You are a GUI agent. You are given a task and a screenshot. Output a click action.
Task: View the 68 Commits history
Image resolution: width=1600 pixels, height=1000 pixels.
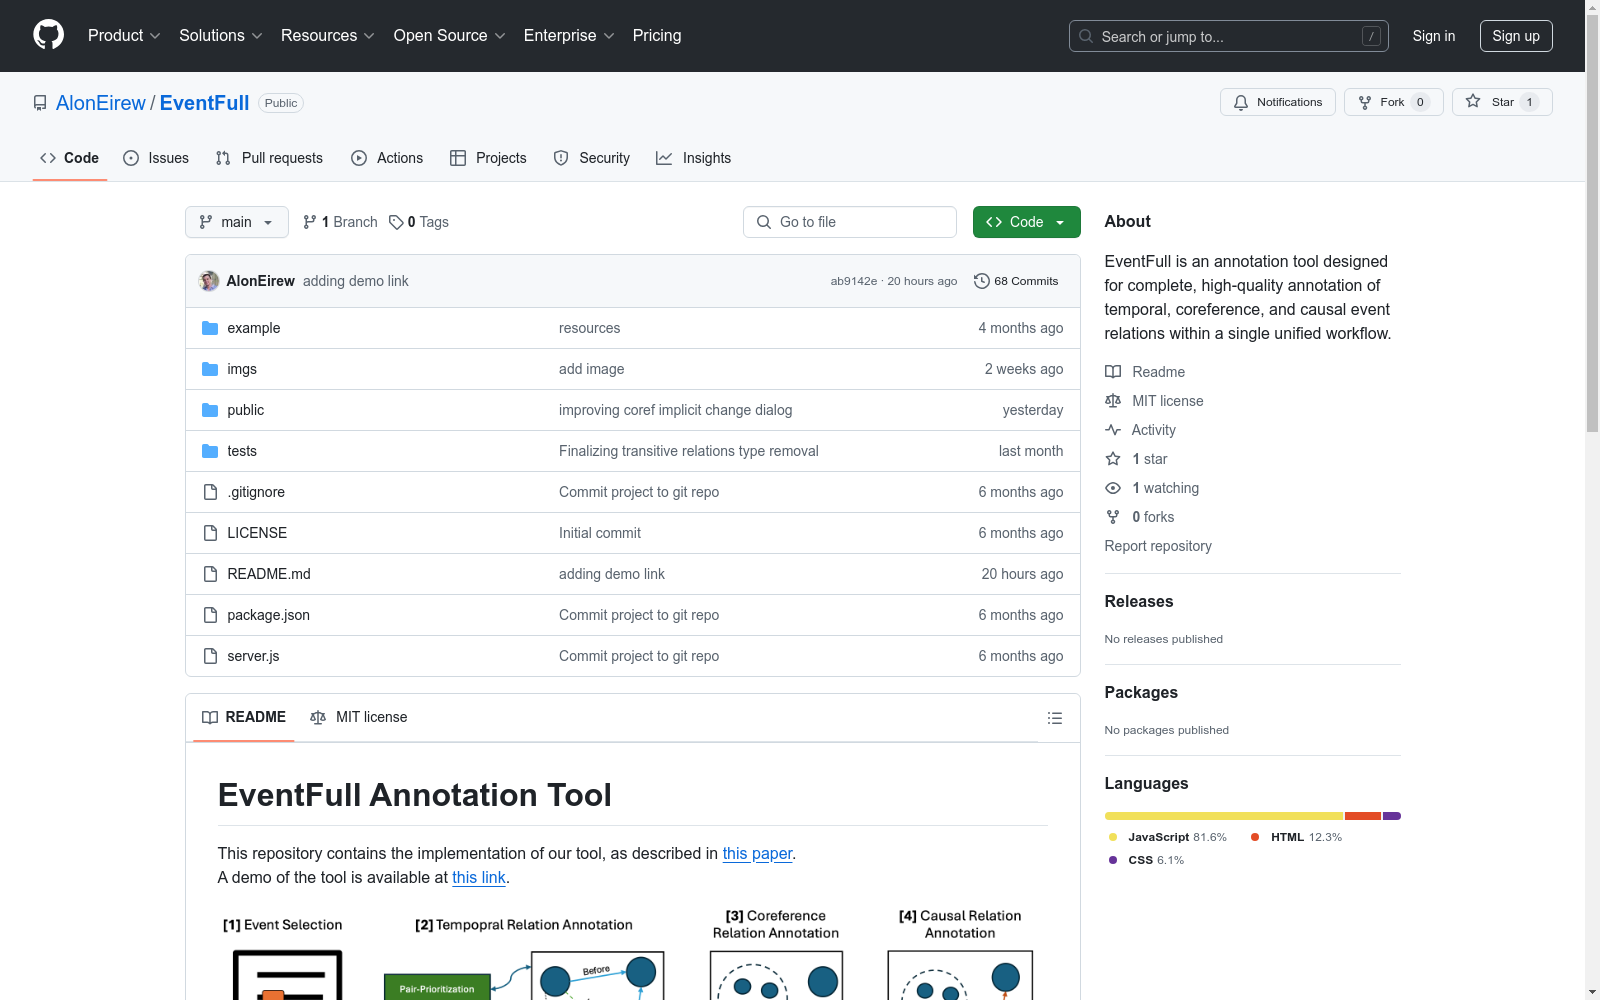coord(1016,281)
